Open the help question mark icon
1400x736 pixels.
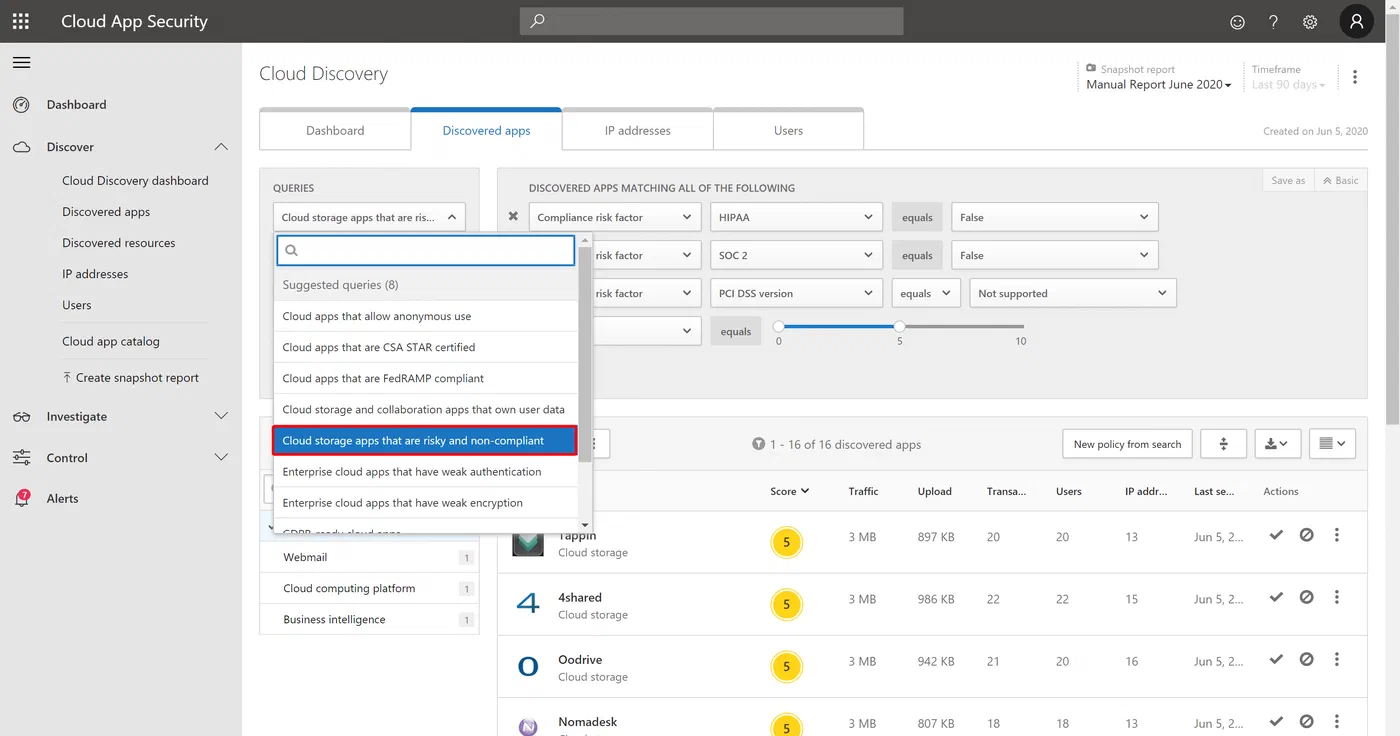(x=1273, y=22)
